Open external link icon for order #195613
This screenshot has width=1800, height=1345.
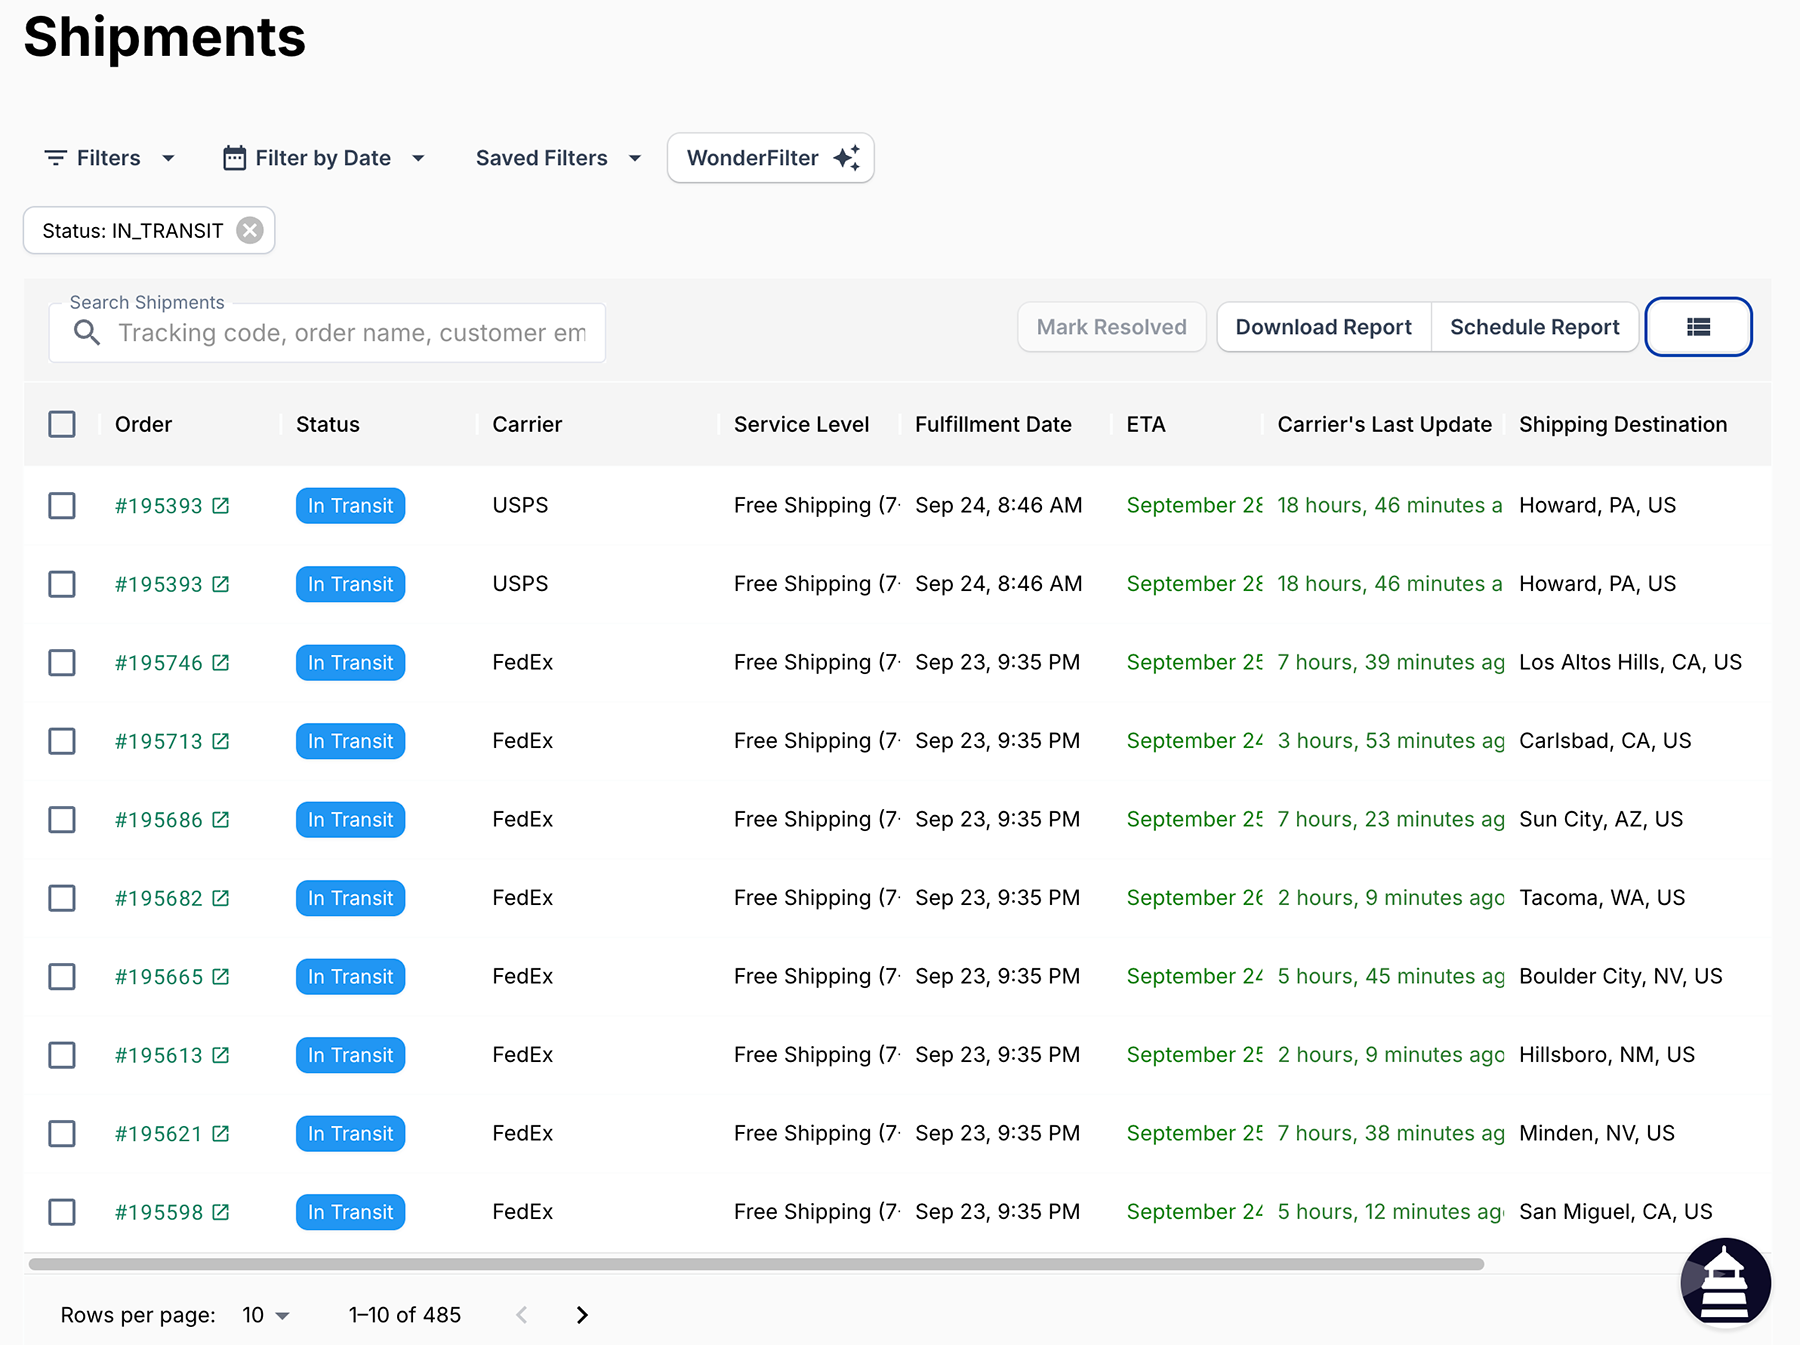tap(221, 1055)
